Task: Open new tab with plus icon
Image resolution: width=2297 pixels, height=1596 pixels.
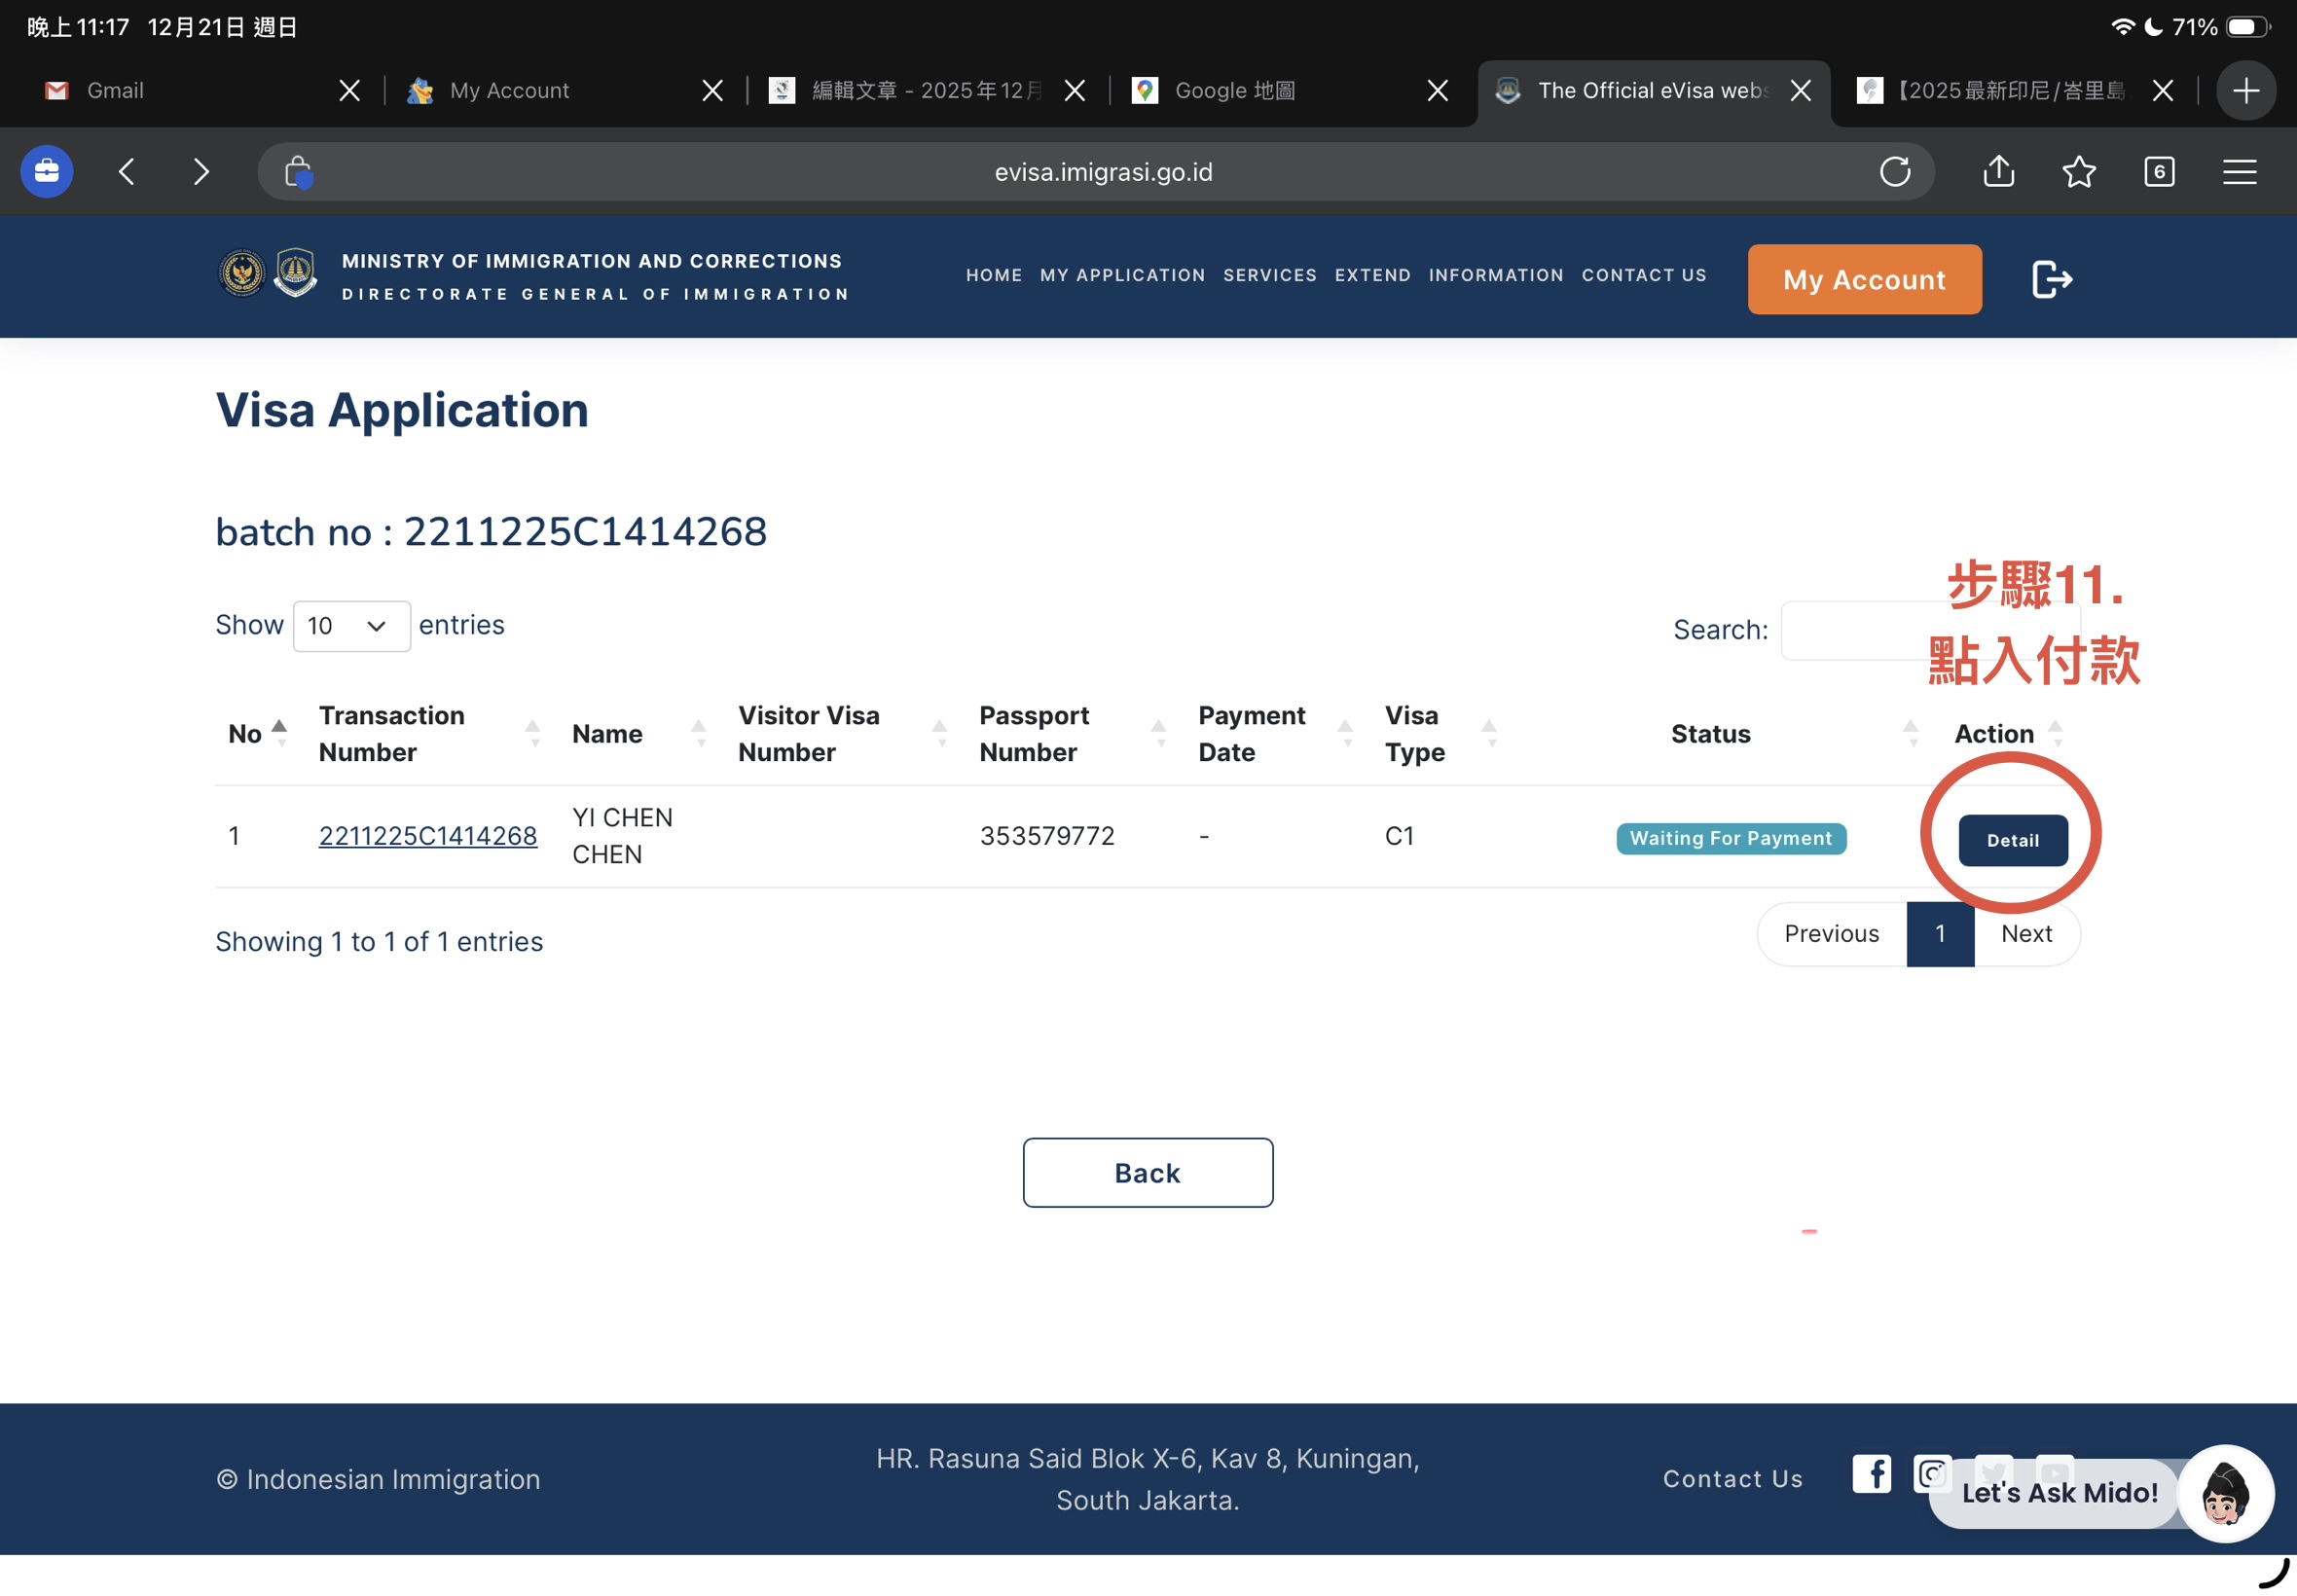Action: (x=2246, y=91)
